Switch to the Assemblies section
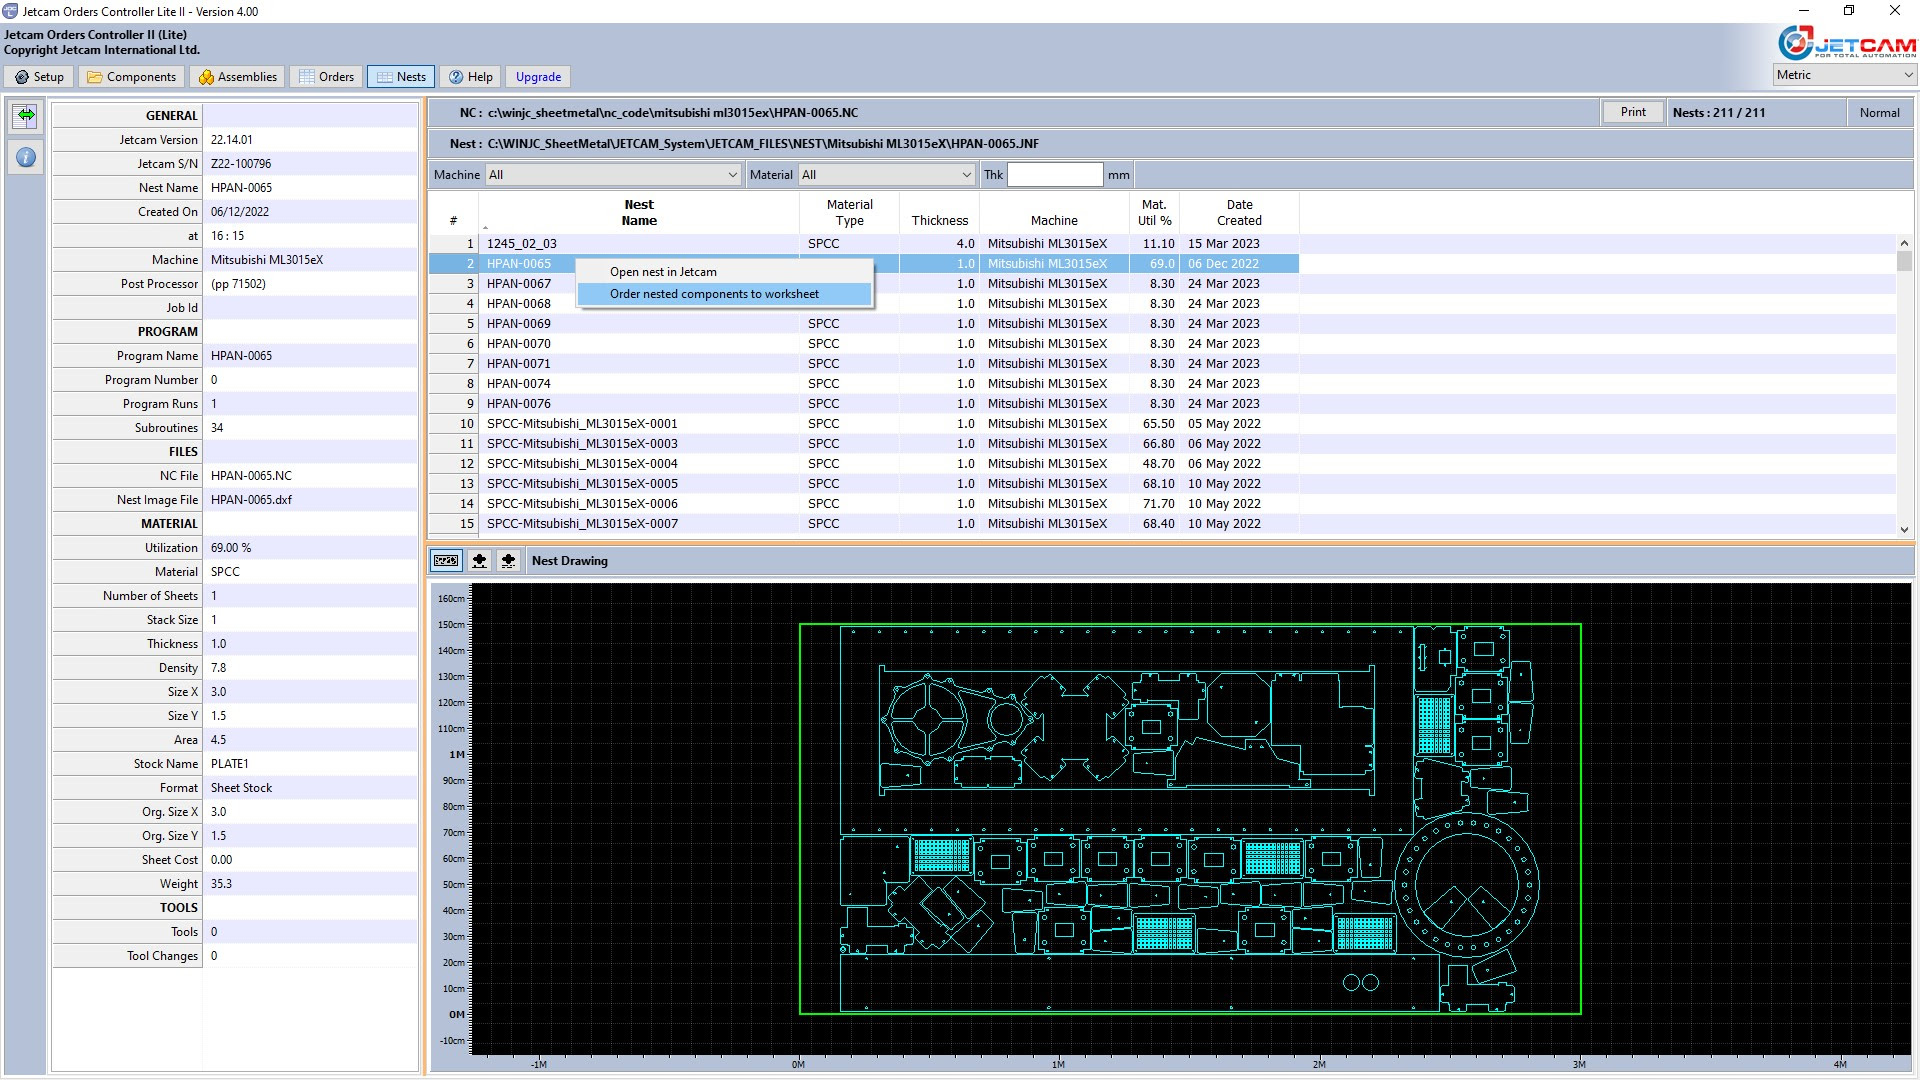The image size is (1920, 1080). 237,77
